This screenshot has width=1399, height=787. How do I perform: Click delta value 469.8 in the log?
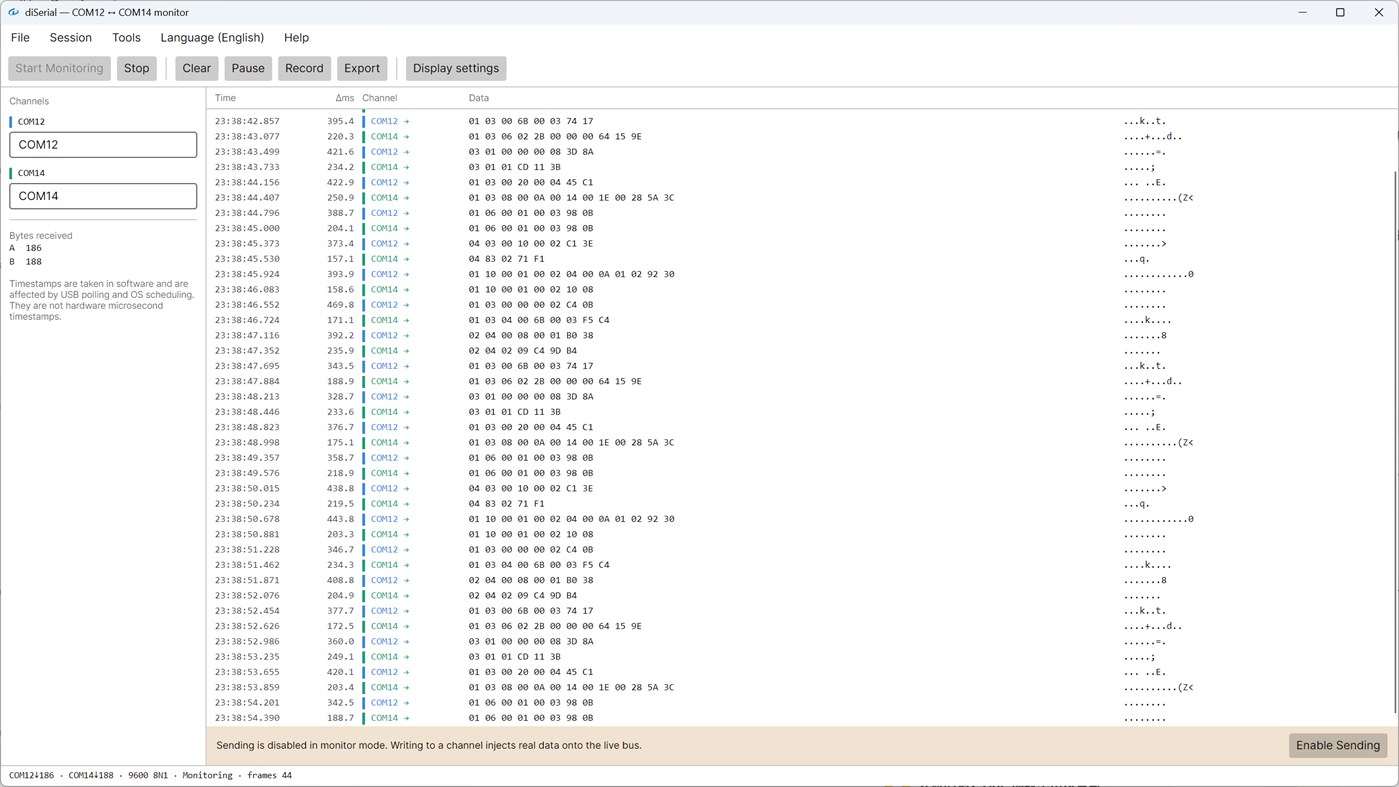click(340, 305)
